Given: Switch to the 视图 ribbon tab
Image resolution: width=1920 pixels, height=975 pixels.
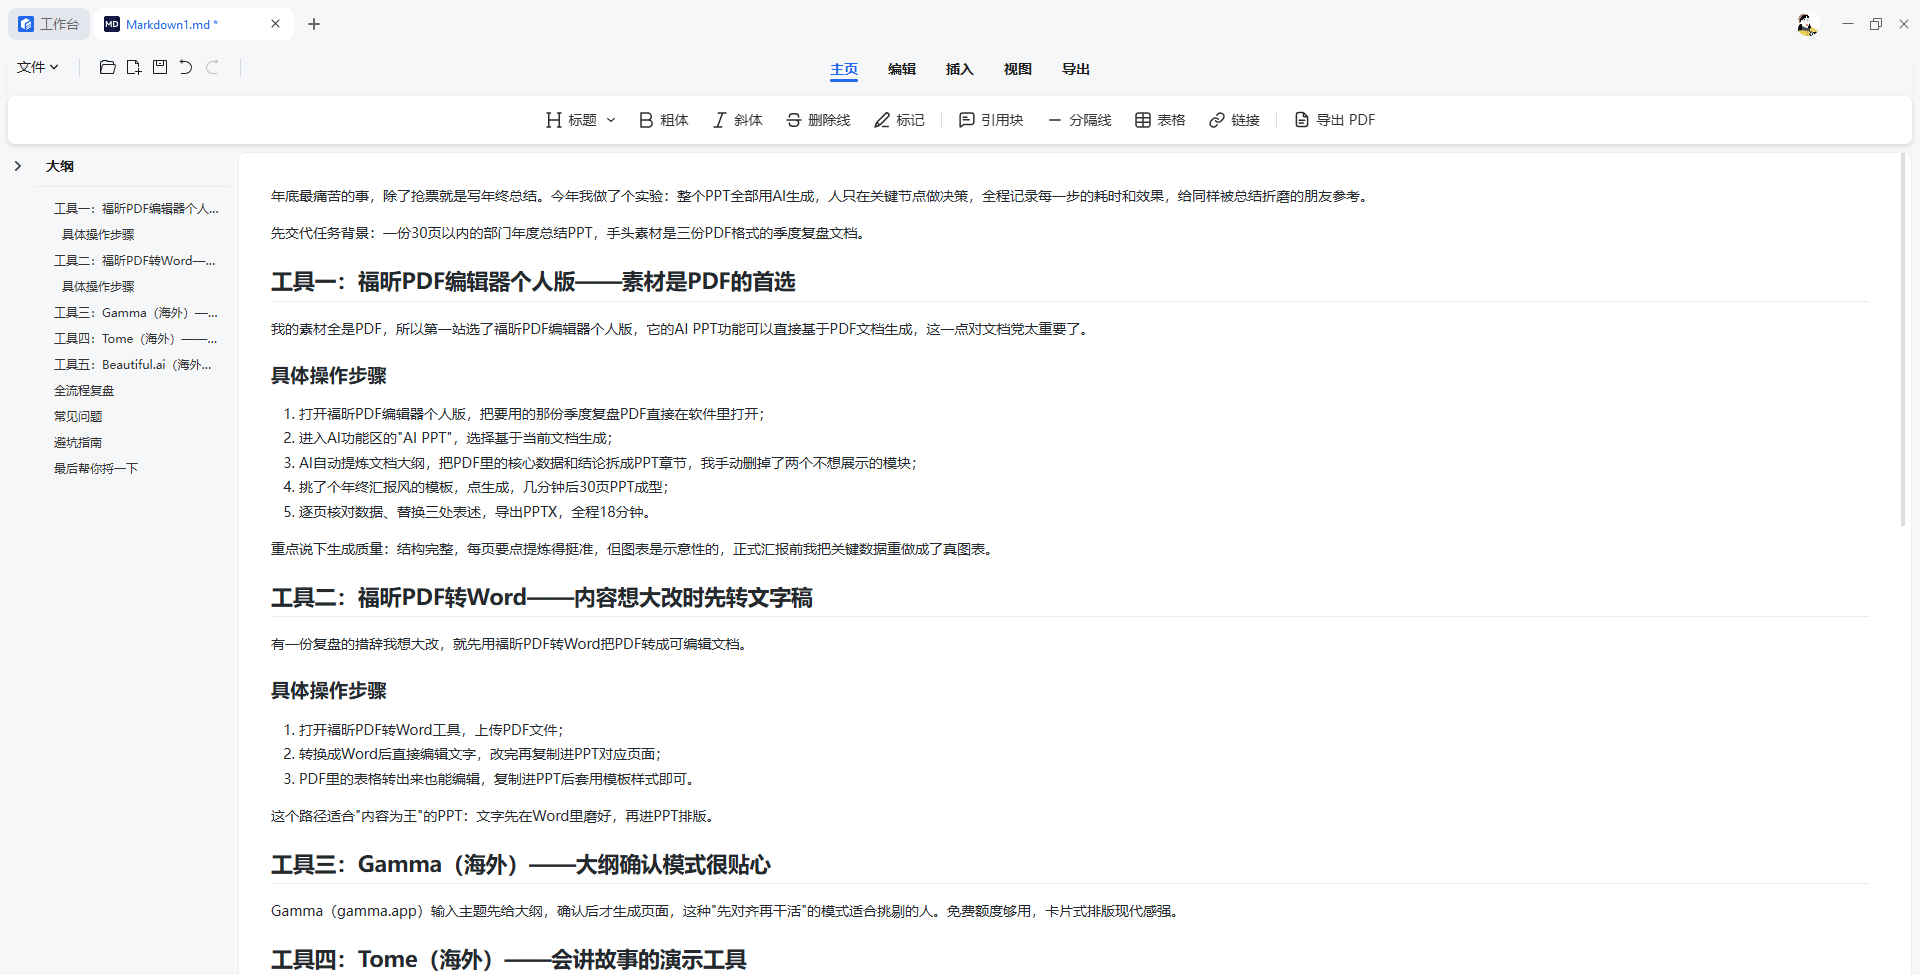Looking at the screenshot, I should (1018, 69).
